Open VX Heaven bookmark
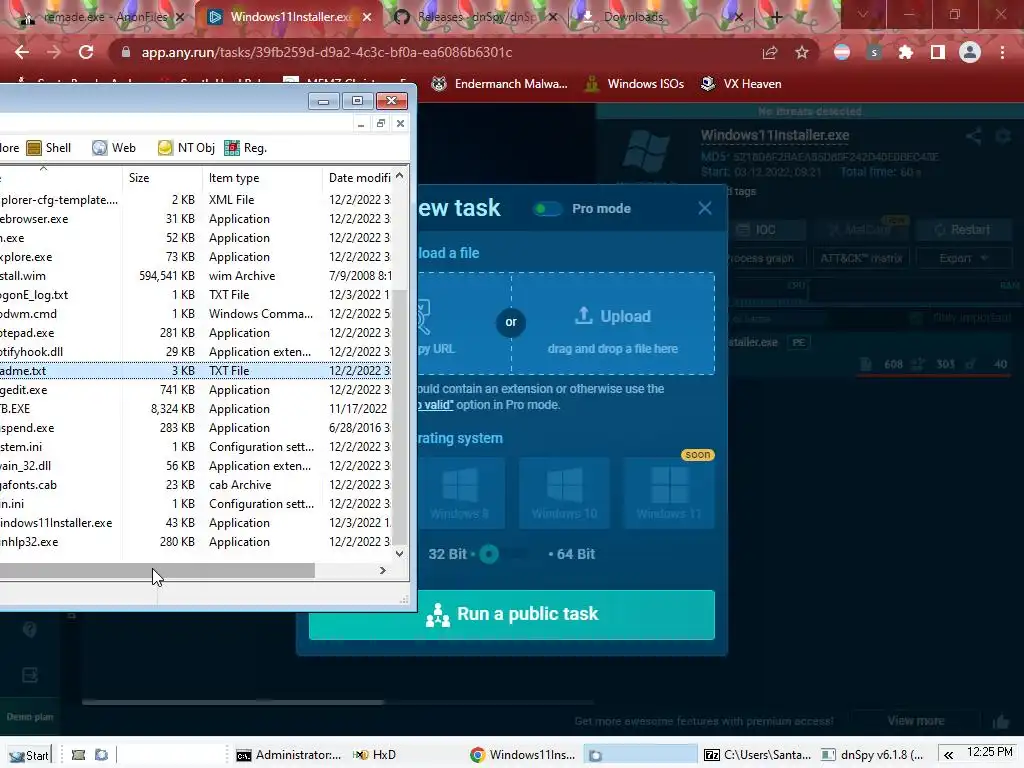Image resolution: width=1024 pixels, height=768 pixels. 741,84
